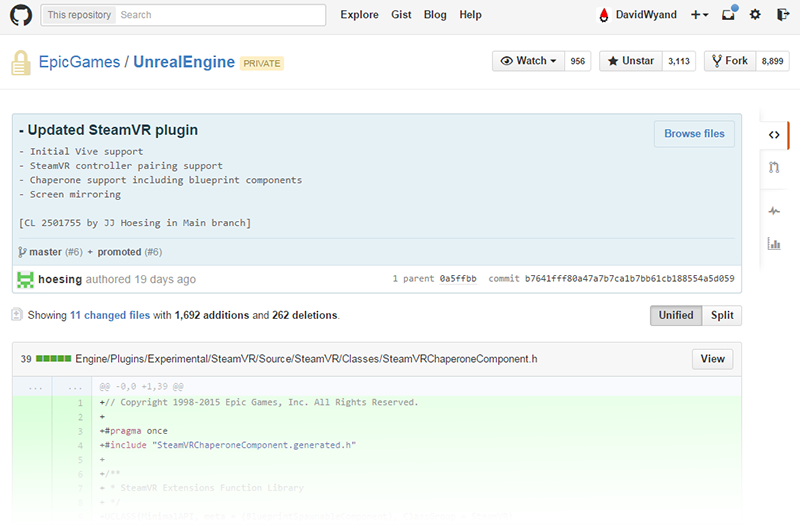Click '1,692 additions' summary text
The image size is (800, 525).
tap(212, 315)
